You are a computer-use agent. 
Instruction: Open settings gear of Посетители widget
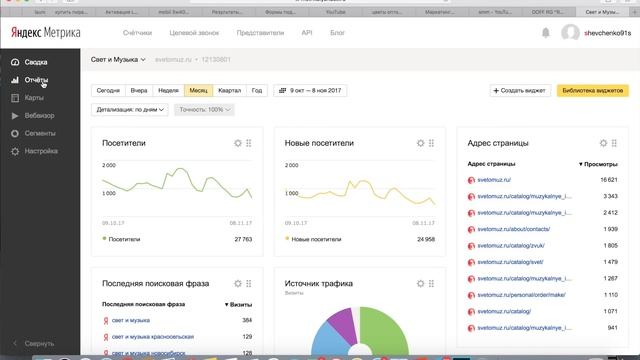pyautogui.click(x=238, y=143)
